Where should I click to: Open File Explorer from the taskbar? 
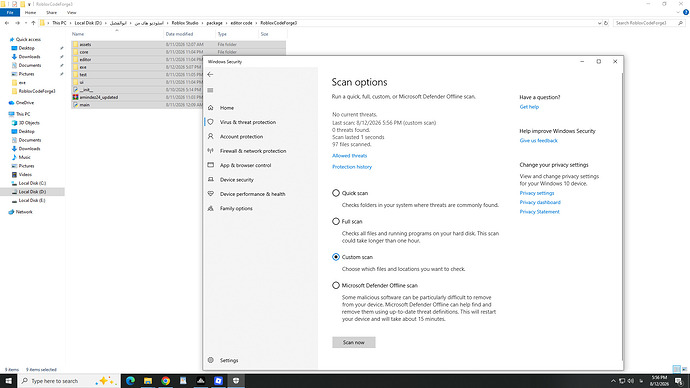tap(148, 381)
